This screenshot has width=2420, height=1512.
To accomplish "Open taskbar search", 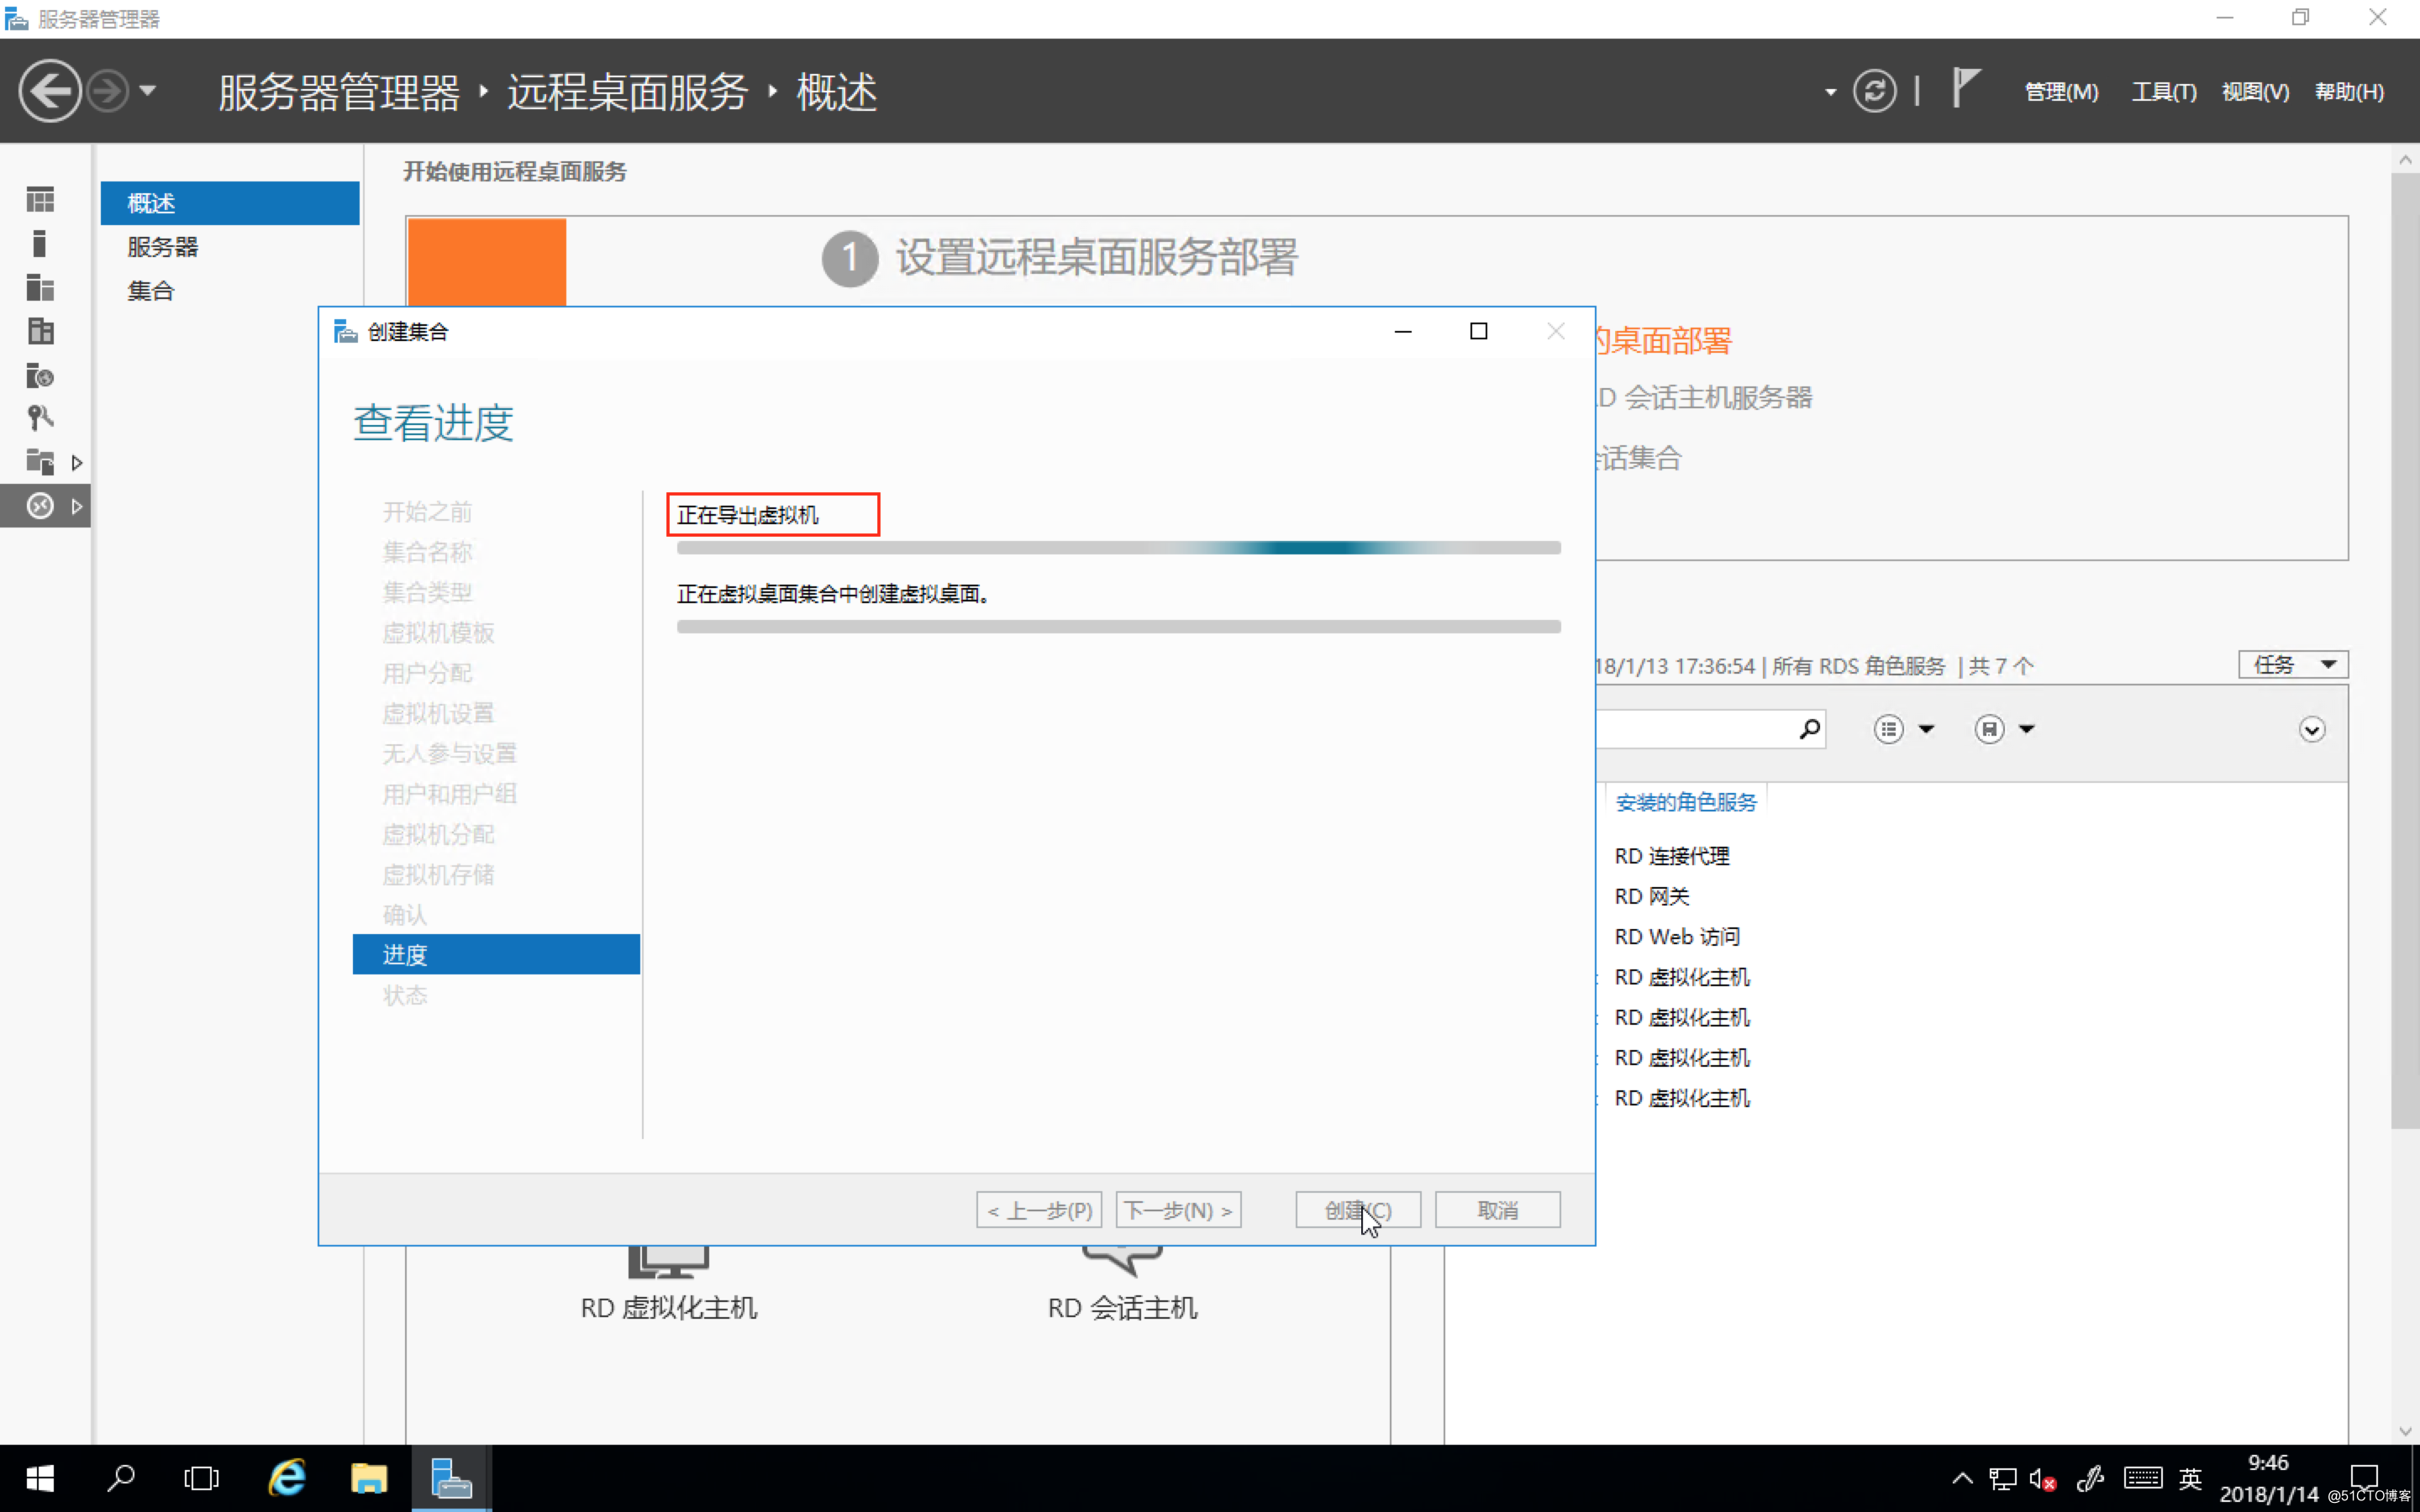I will pos(121,1478).
